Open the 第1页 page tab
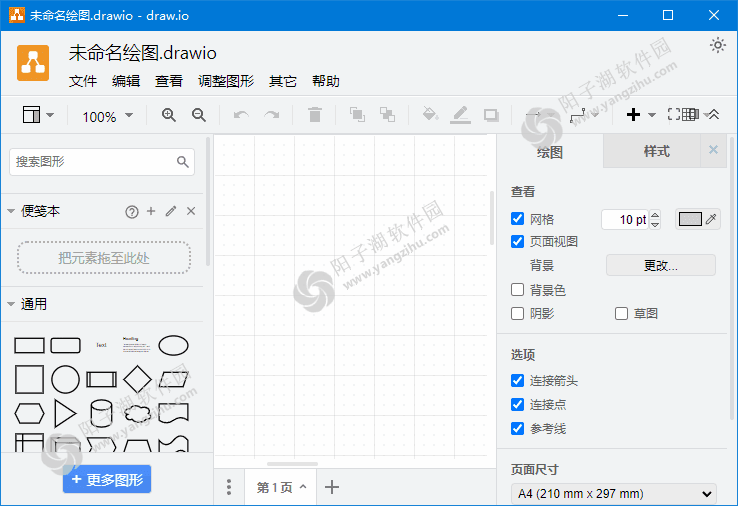Screen dimensions: 738x506 point(281,487)
